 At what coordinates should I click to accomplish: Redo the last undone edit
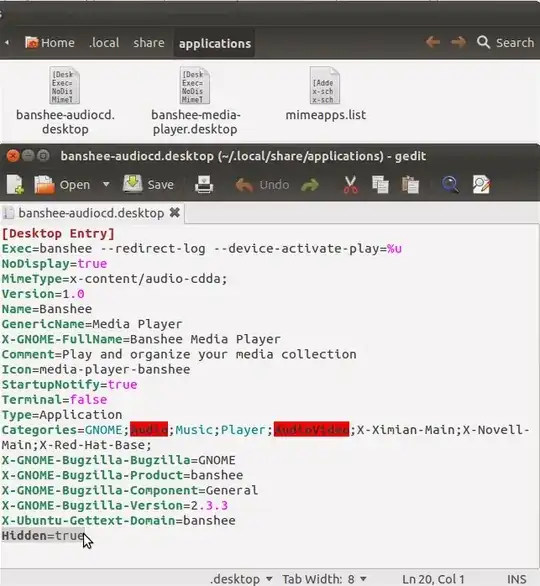(x=310, y=185)
